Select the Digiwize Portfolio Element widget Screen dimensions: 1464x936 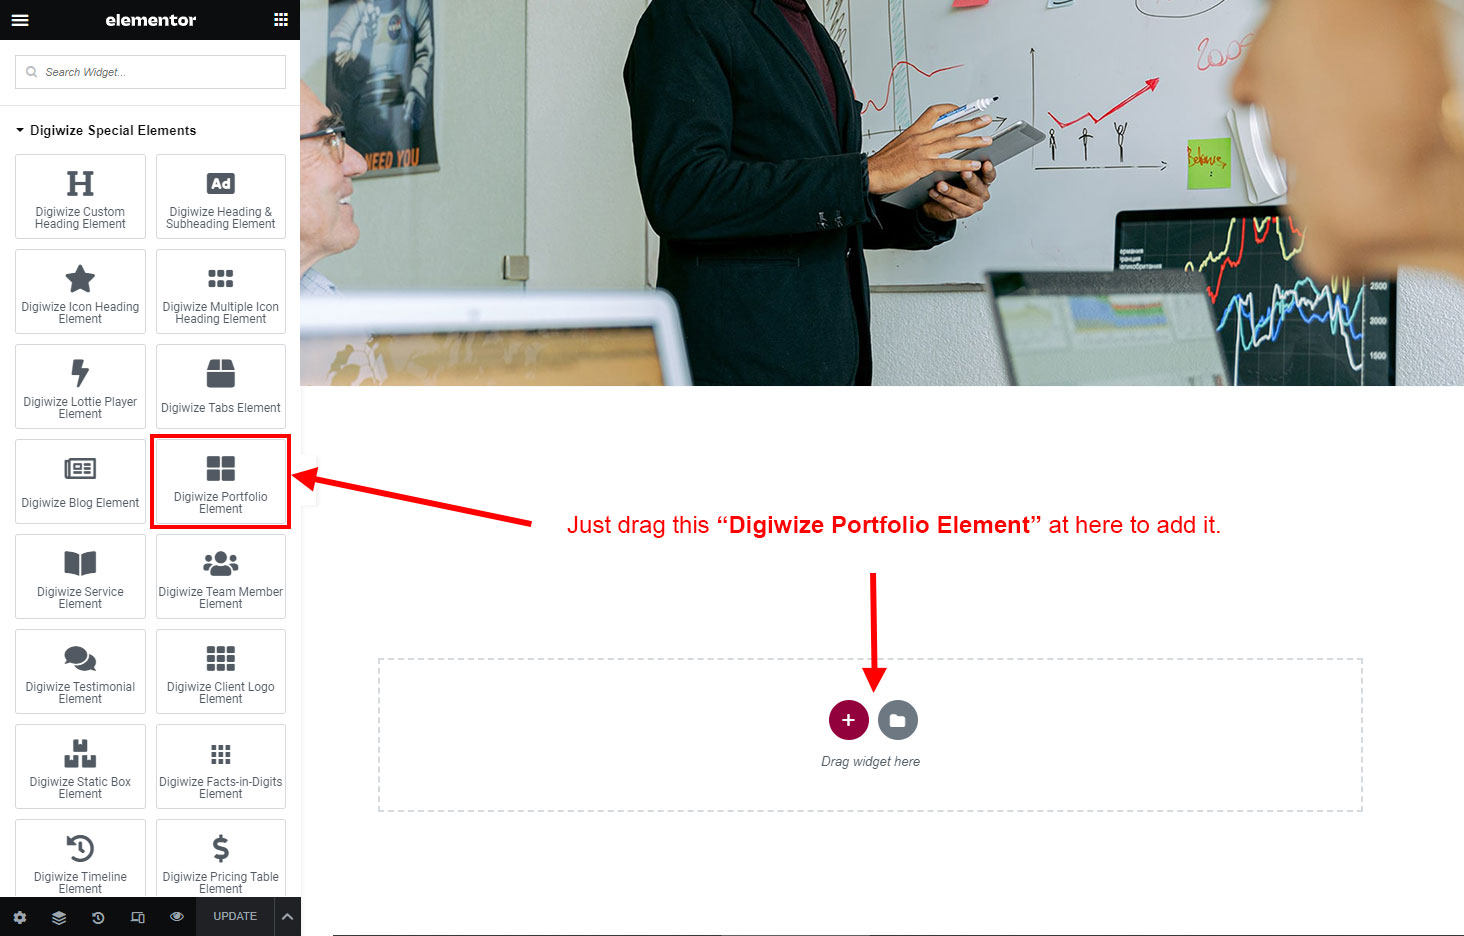(221, 482)
